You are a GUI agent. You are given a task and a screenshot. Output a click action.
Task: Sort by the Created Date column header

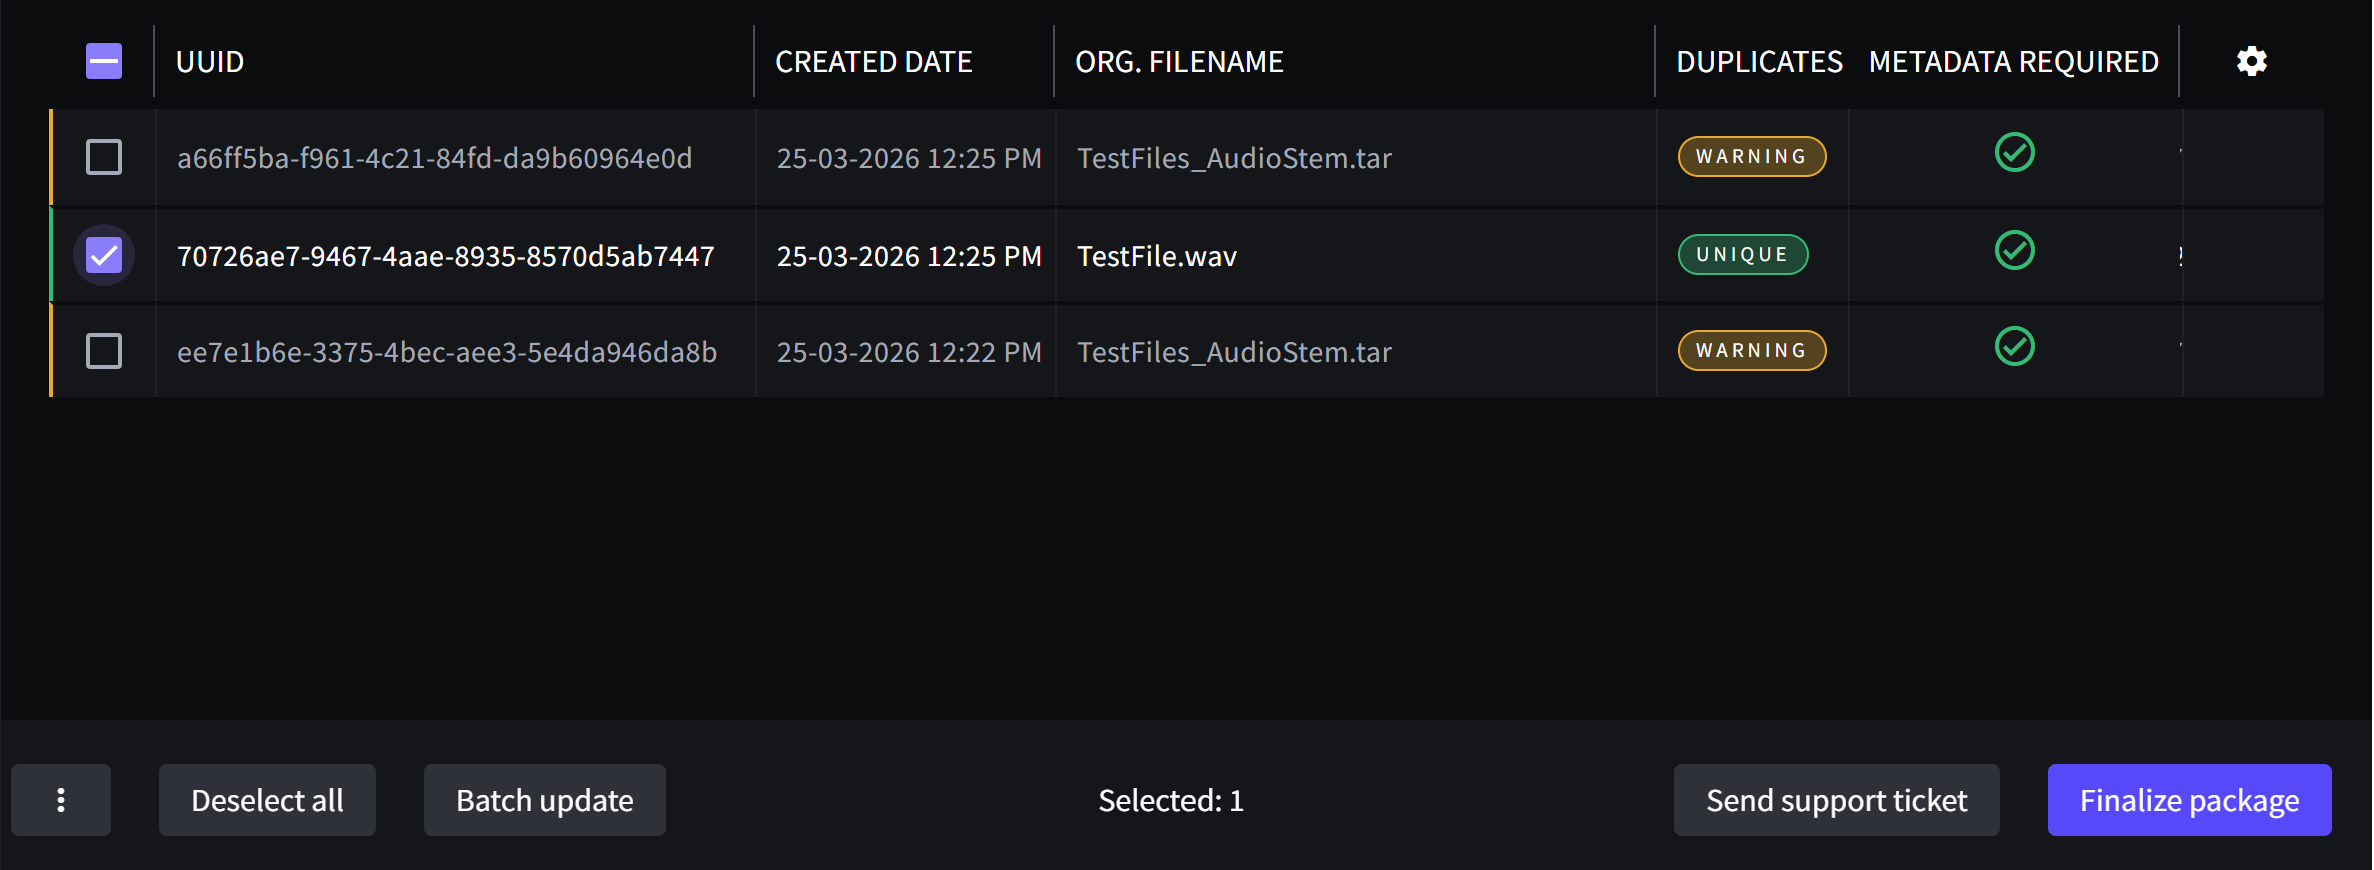(873, 62)
